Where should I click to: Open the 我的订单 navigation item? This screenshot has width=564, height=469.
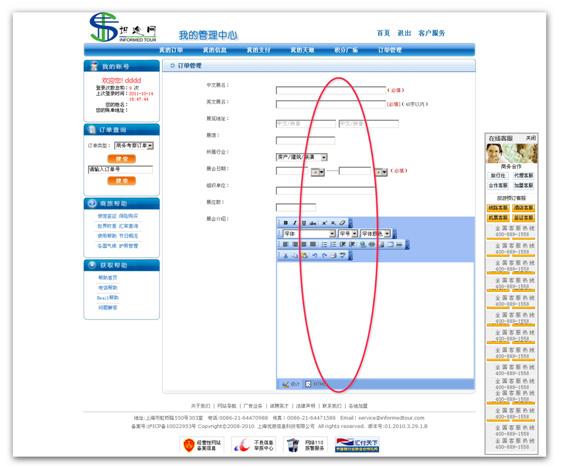pos(171,50)
